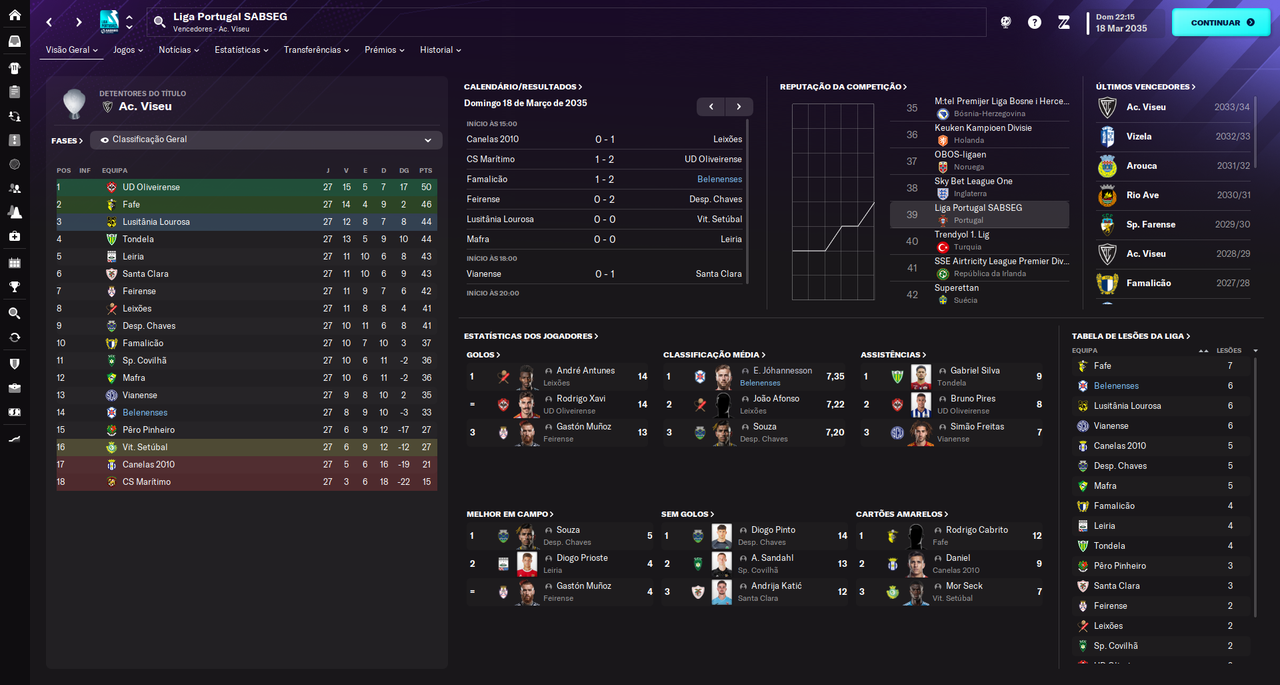The image size is (1280, 685).
Task: Click the Vizela badge in last winners
Action: pyautogui.click(x=1107, y=136)
